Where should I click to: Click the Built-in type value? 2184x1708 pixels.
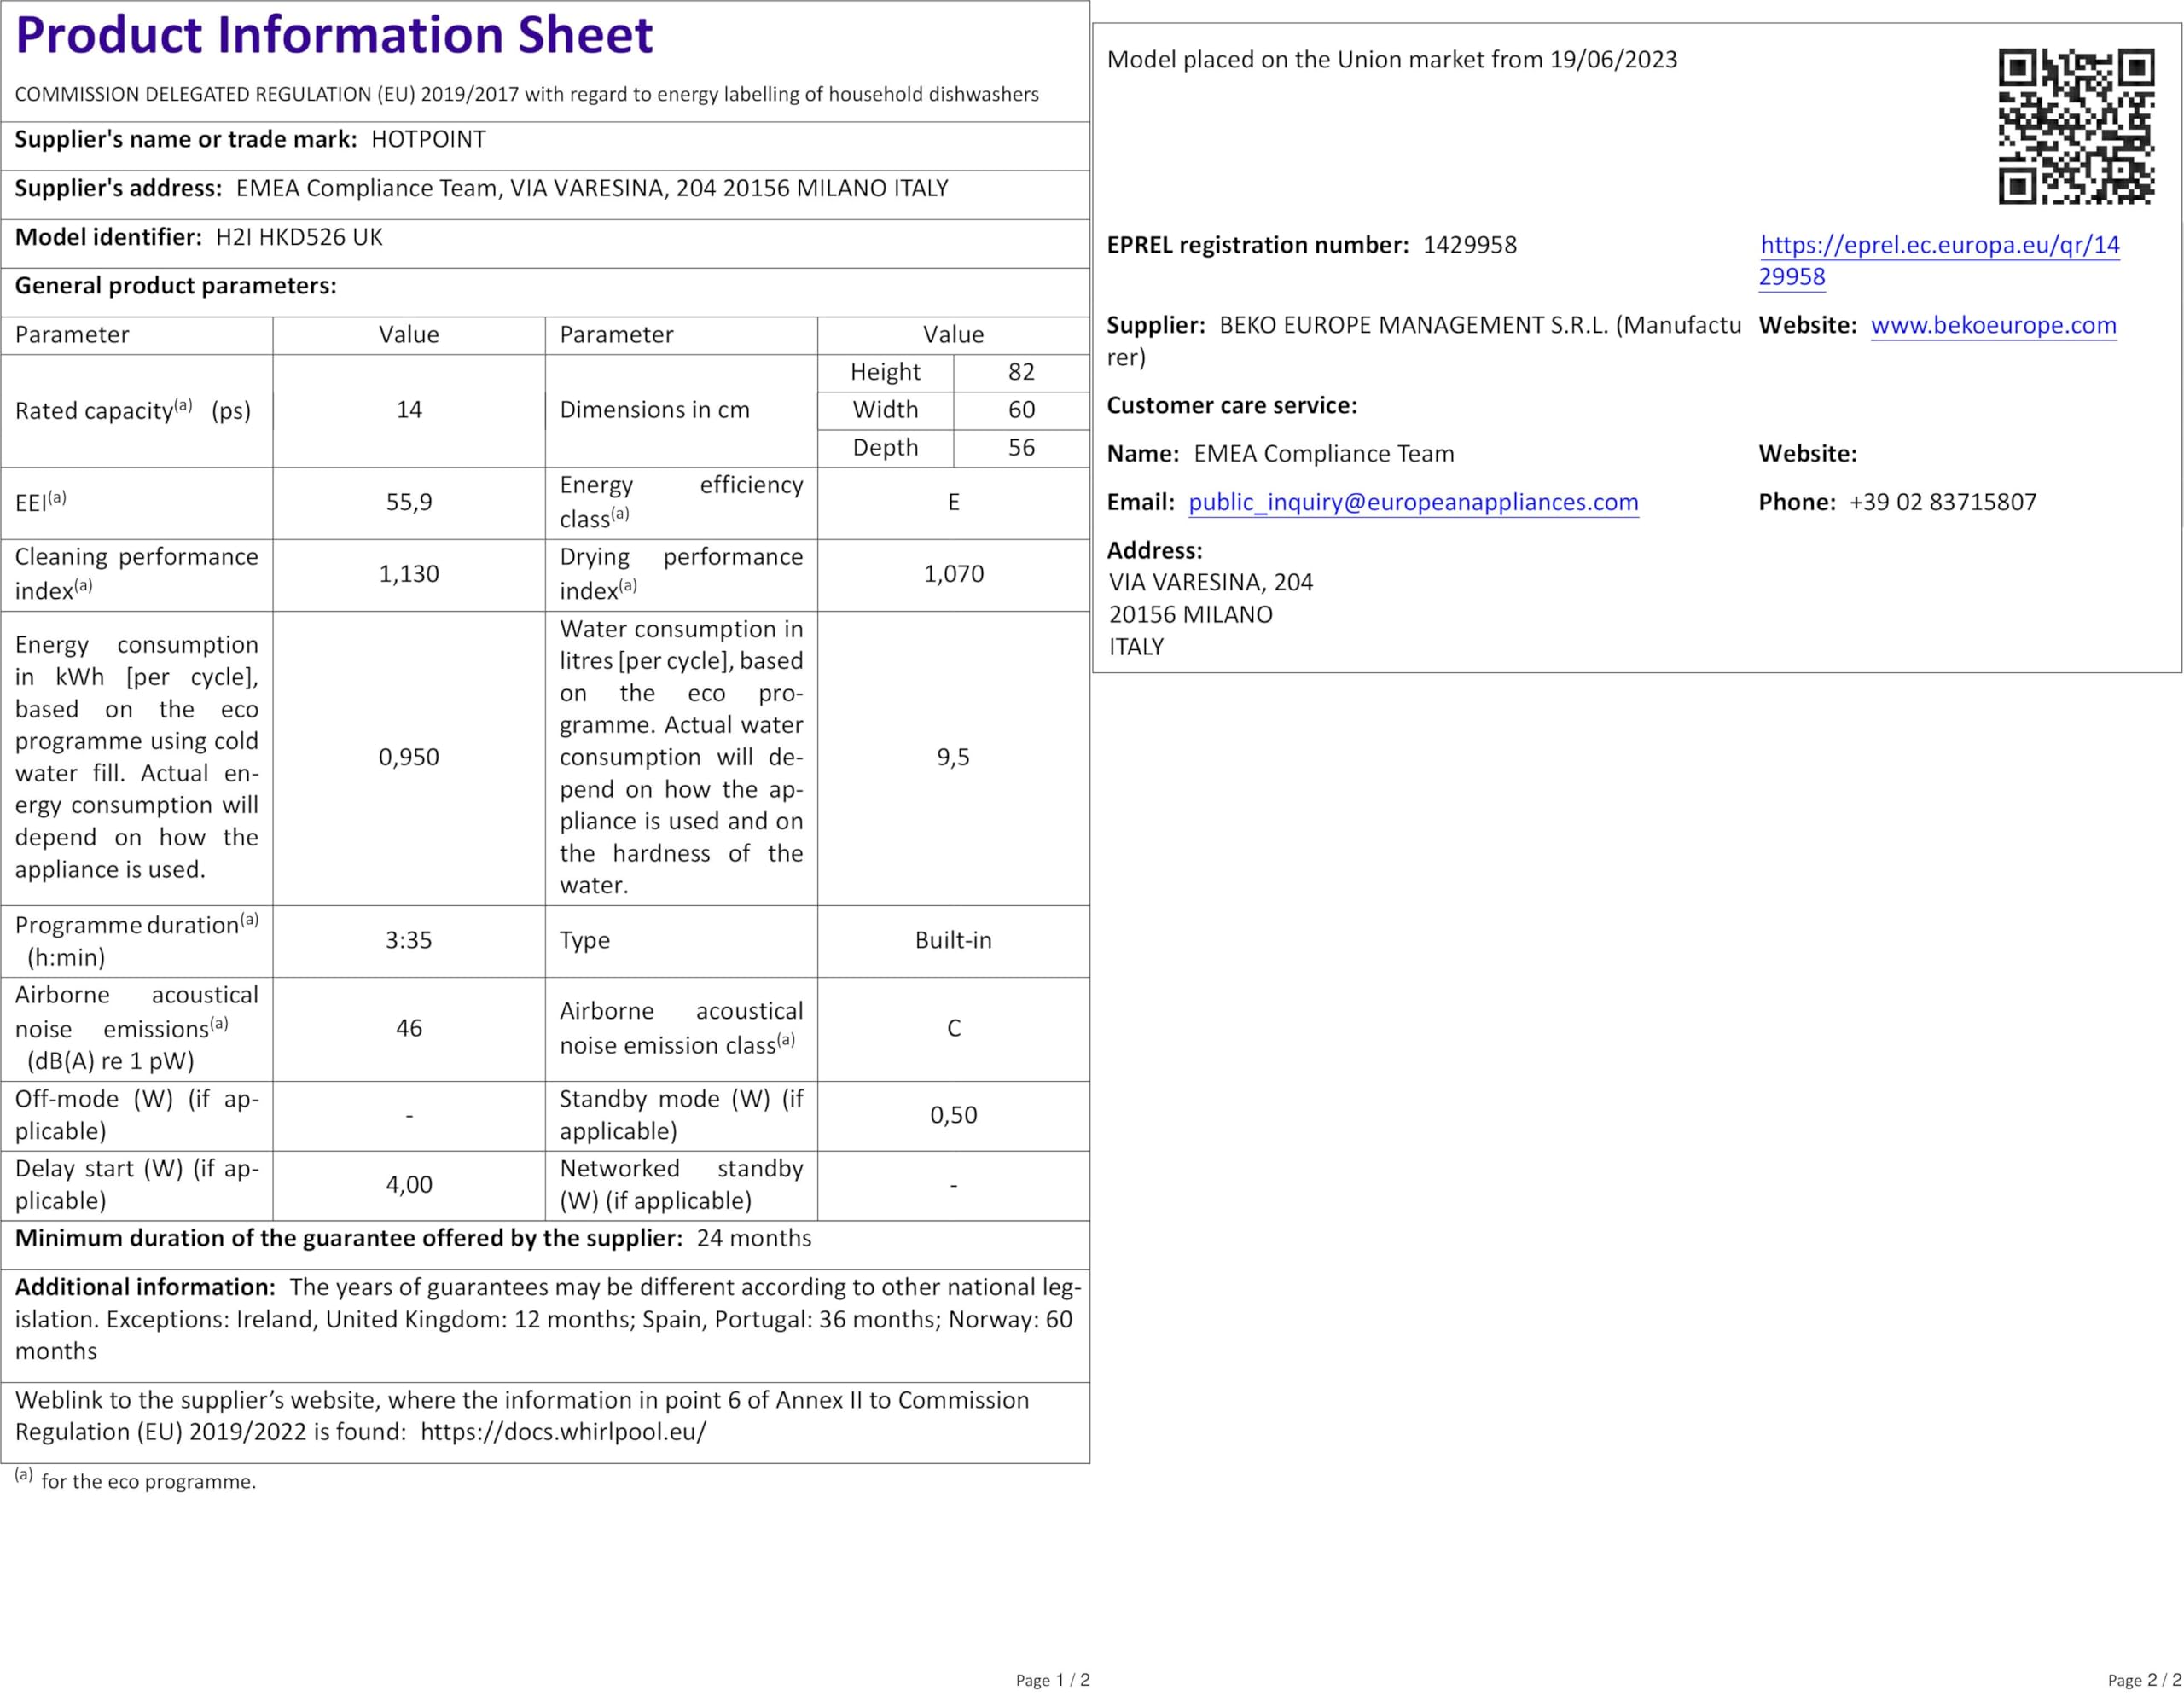[953, 940]
